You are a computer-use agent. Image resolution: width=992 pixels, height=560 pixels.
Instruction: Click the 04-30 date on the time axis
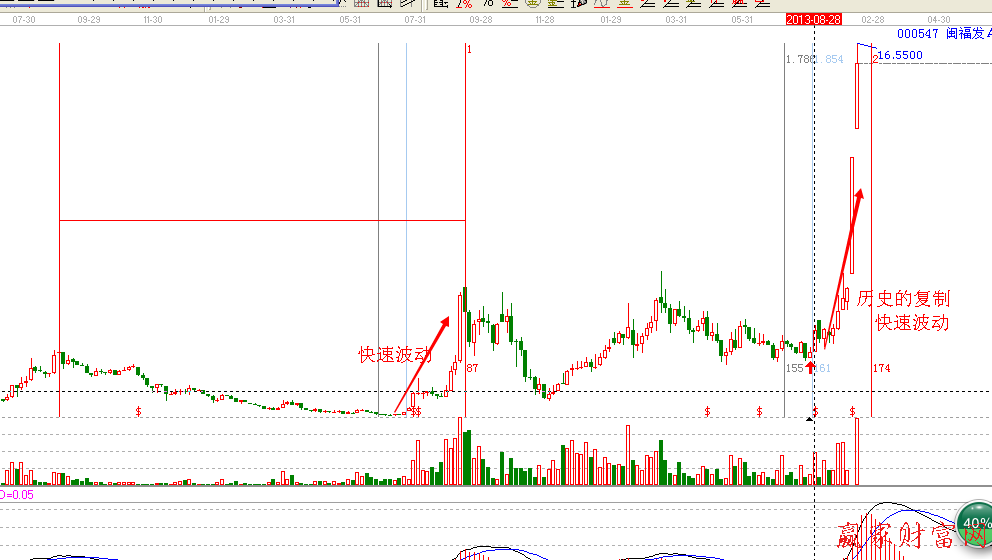coord(938,19)
